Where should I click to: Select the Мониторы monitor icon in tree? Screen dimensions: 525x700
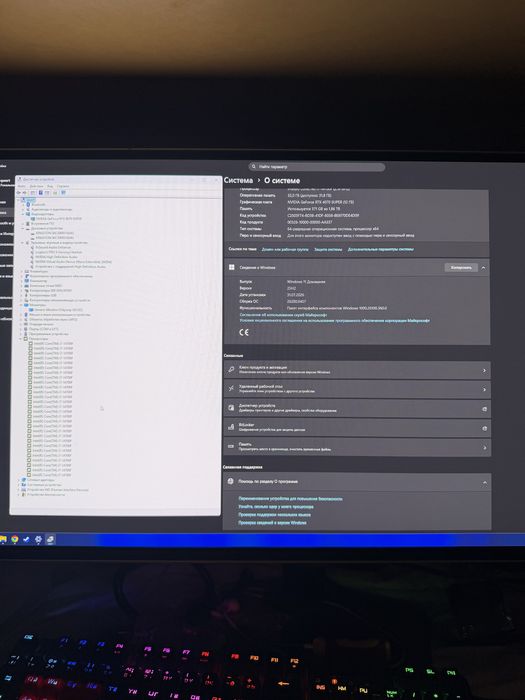[x=26, y=305]
